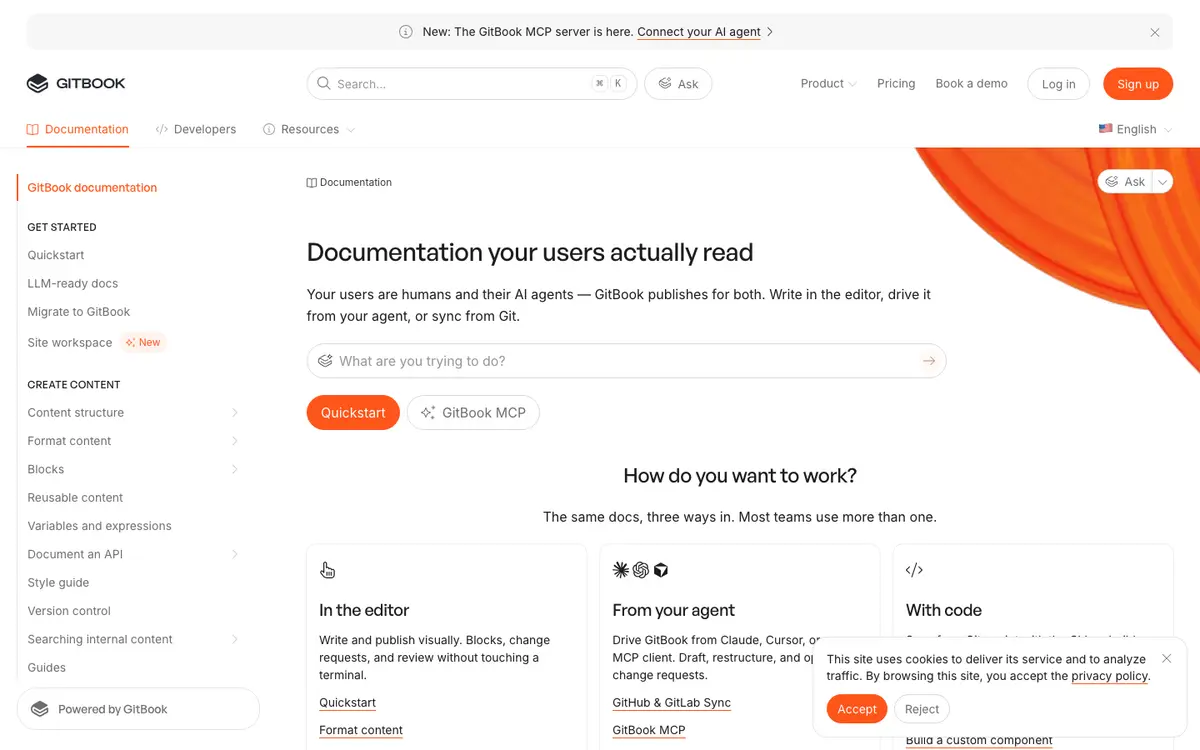Click the search magnifier icon
The height and width of the screenshot is (750, 1200).
pyautogui.click(x=324, y=84)
